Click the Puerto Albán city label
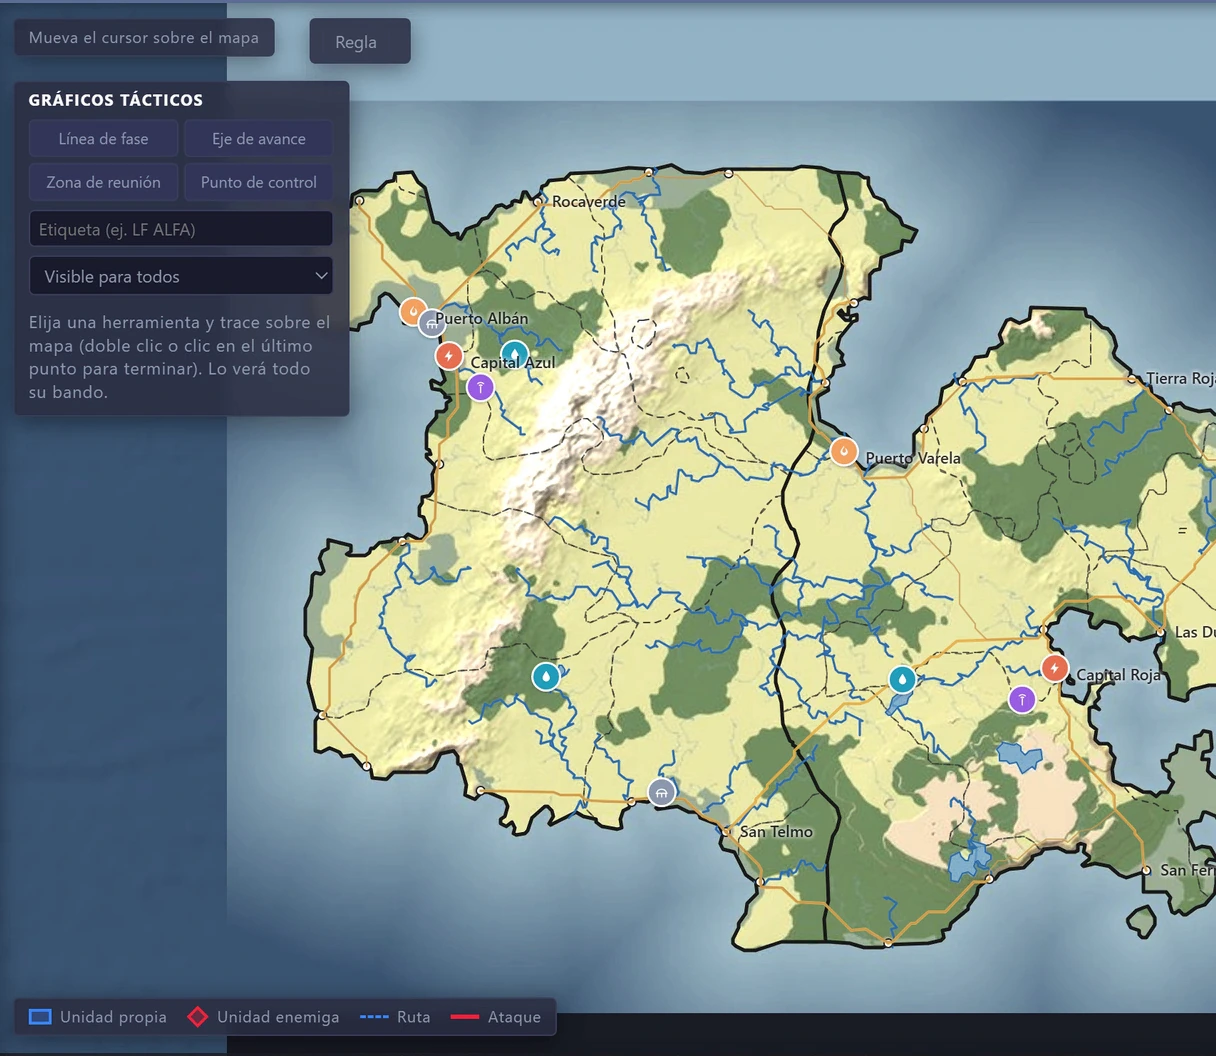The image size is (1216, 1056). pos(481,319)
